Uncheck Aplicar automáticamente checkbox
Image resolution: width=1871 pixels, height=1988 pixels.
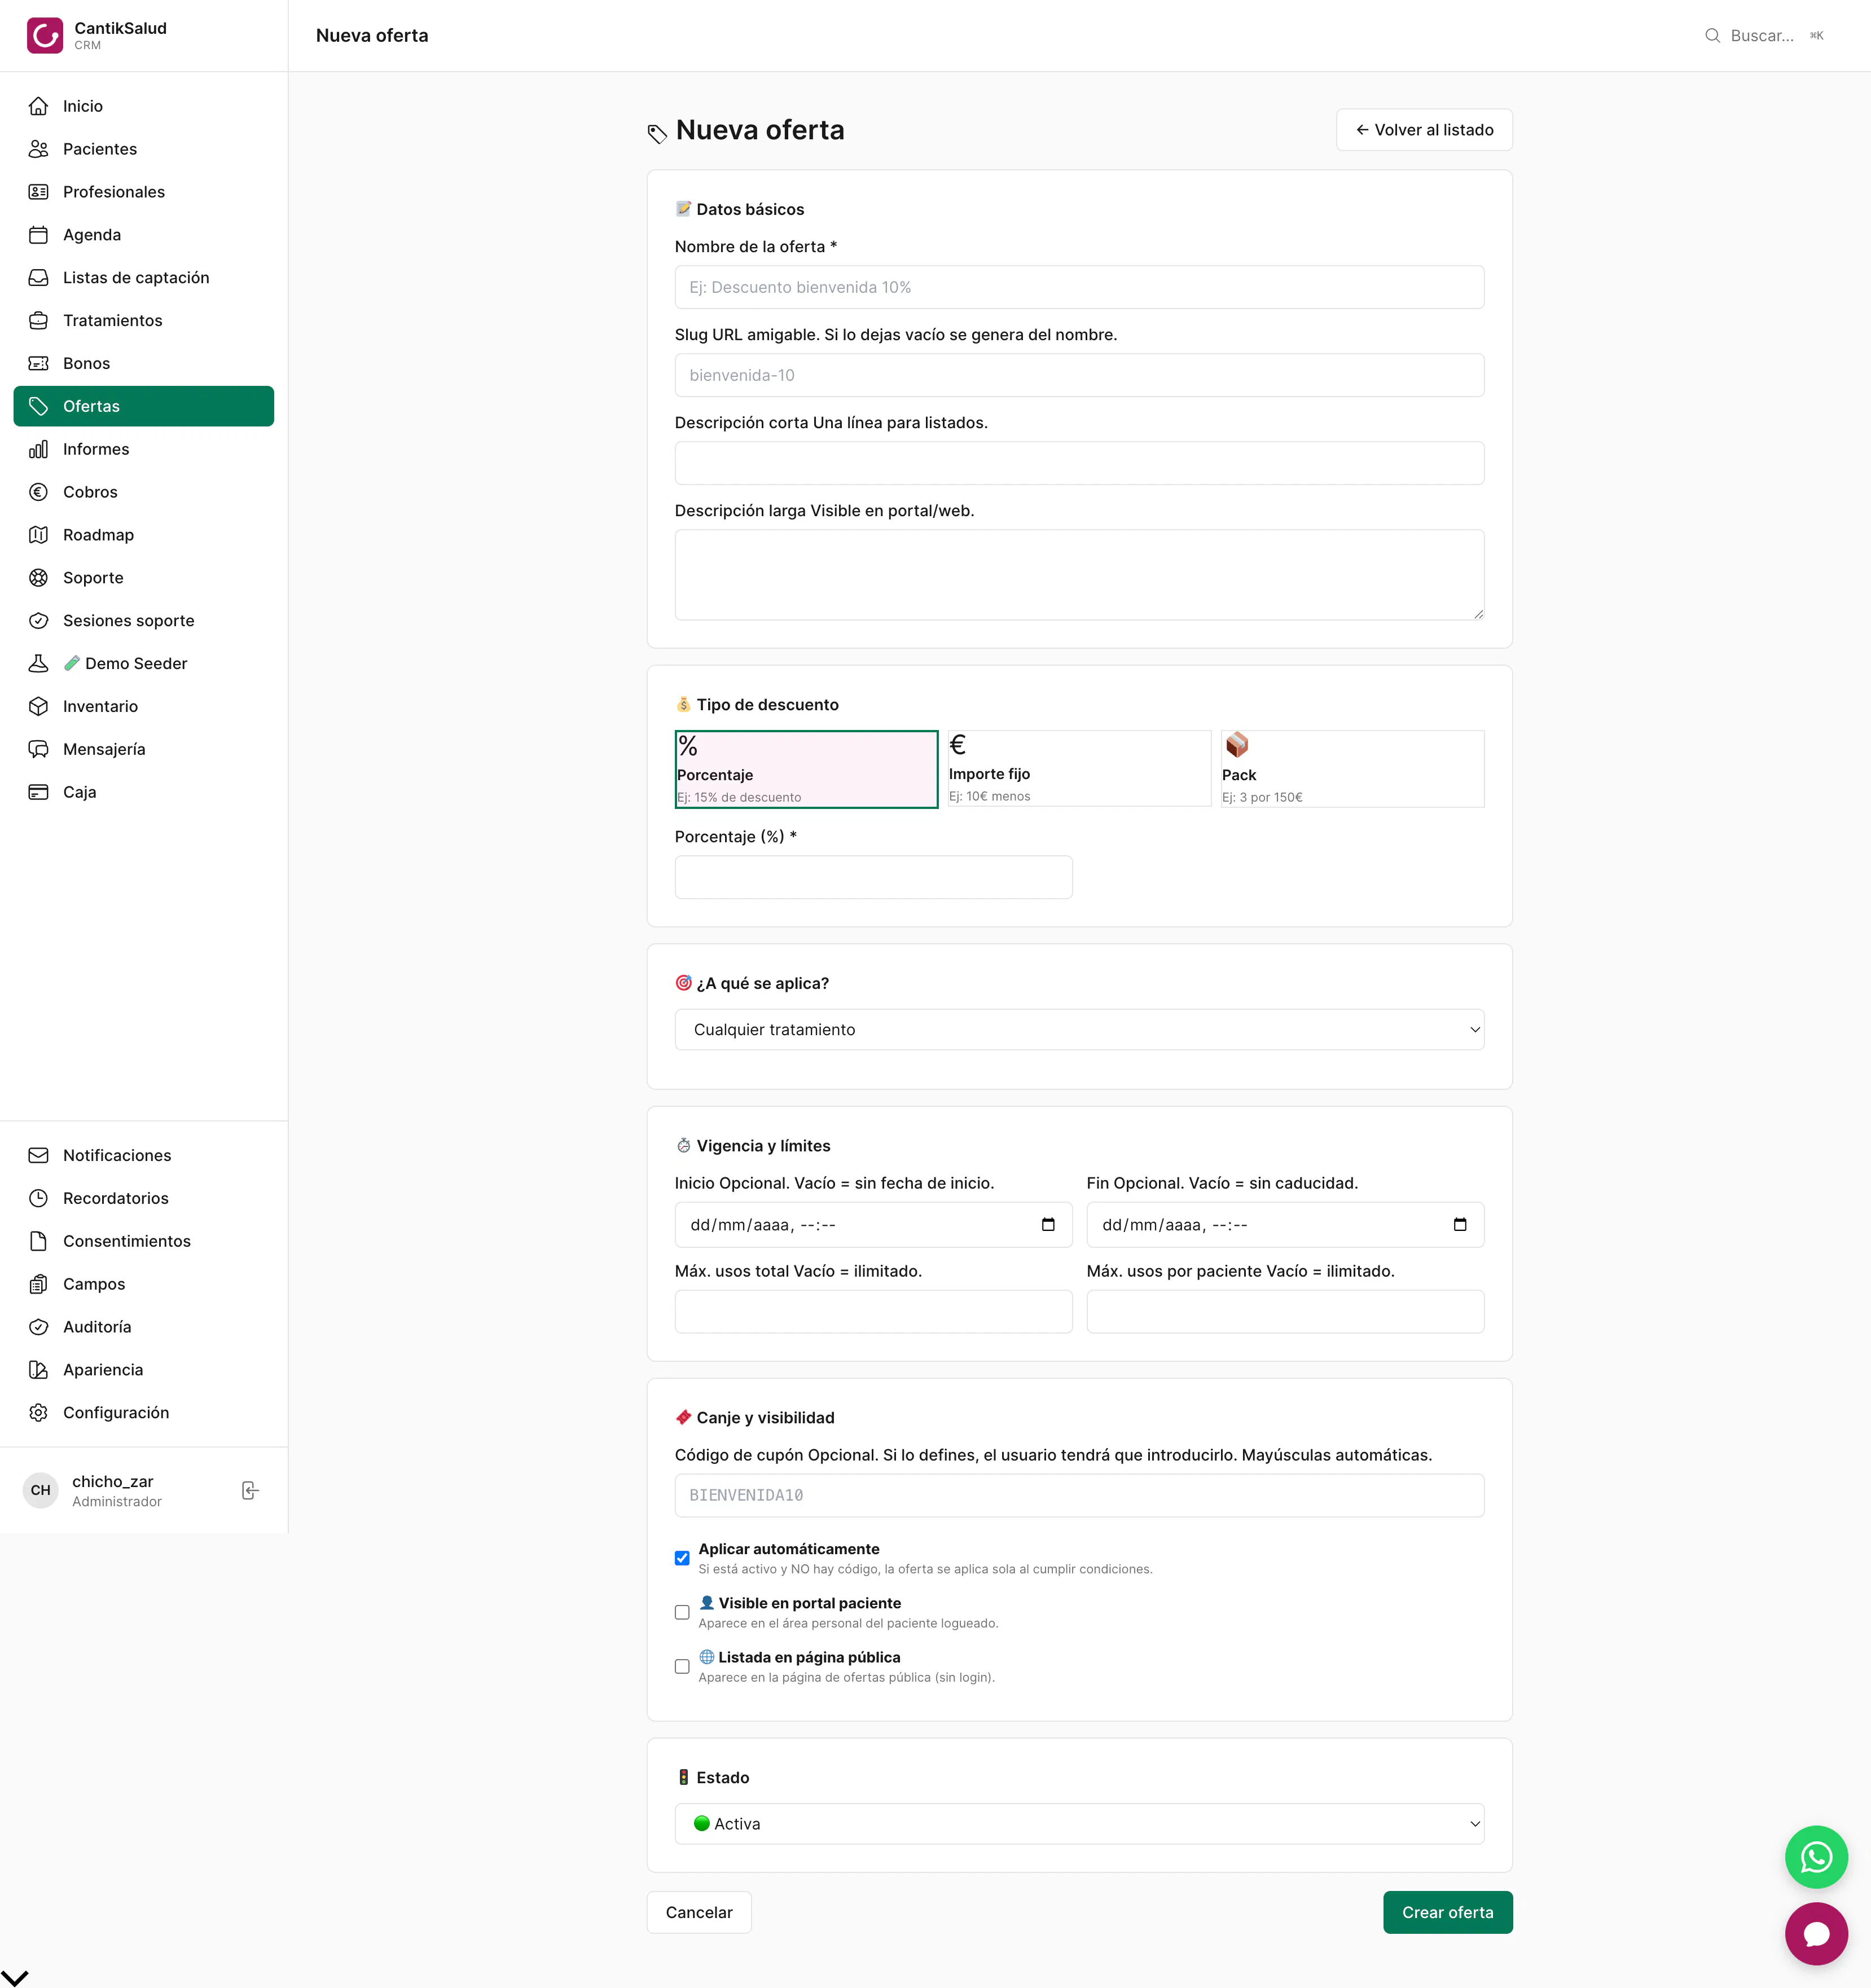pos(682,1558)
